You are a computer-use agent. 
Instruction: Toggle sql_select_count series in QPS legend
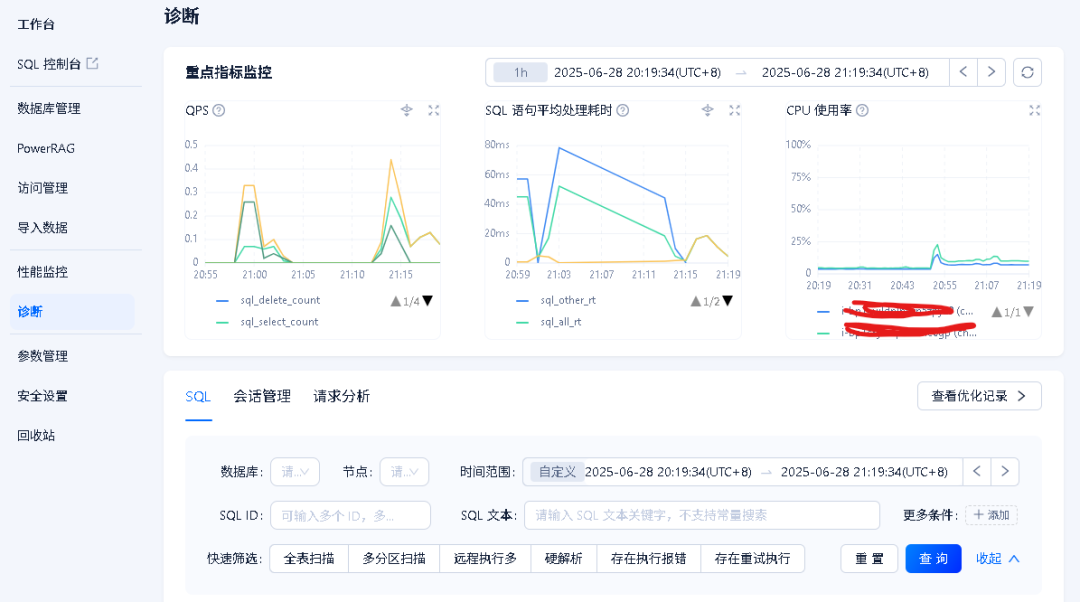click(267, 322)
